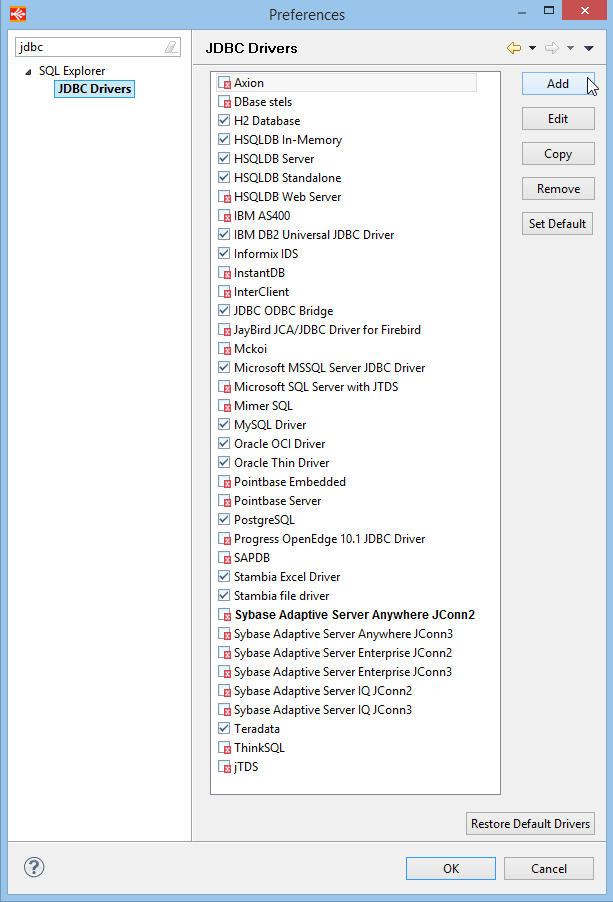This screenshot has height=902, width=613.
Task: Open the preferences view menu dropdown
Action: coord(589,48)
